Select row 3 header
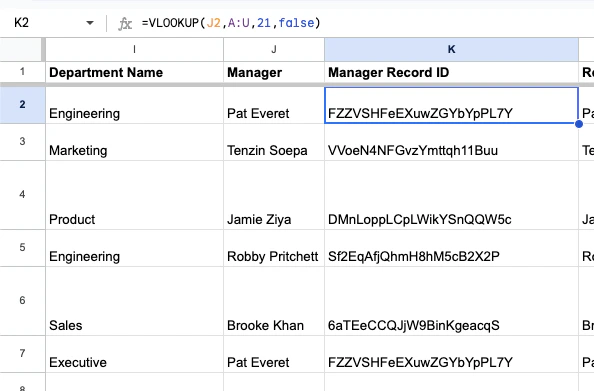 [x=22, y=142]
